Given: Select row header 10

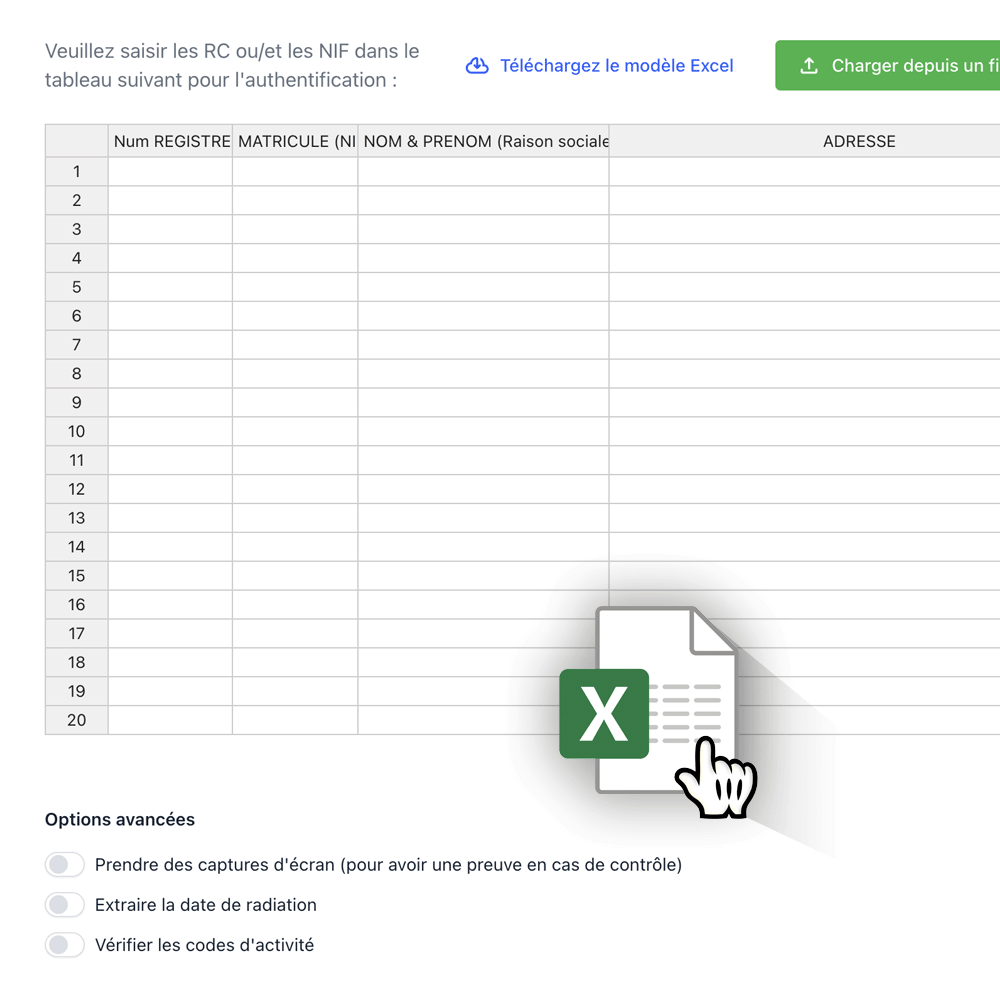Looking at the screenshot, I should [77, 432].
